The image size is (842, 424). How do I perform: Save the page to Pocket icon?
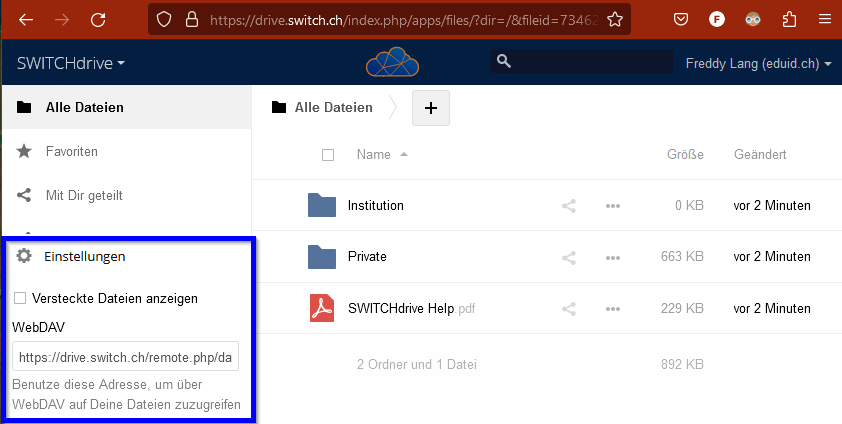tap(681, 20)
